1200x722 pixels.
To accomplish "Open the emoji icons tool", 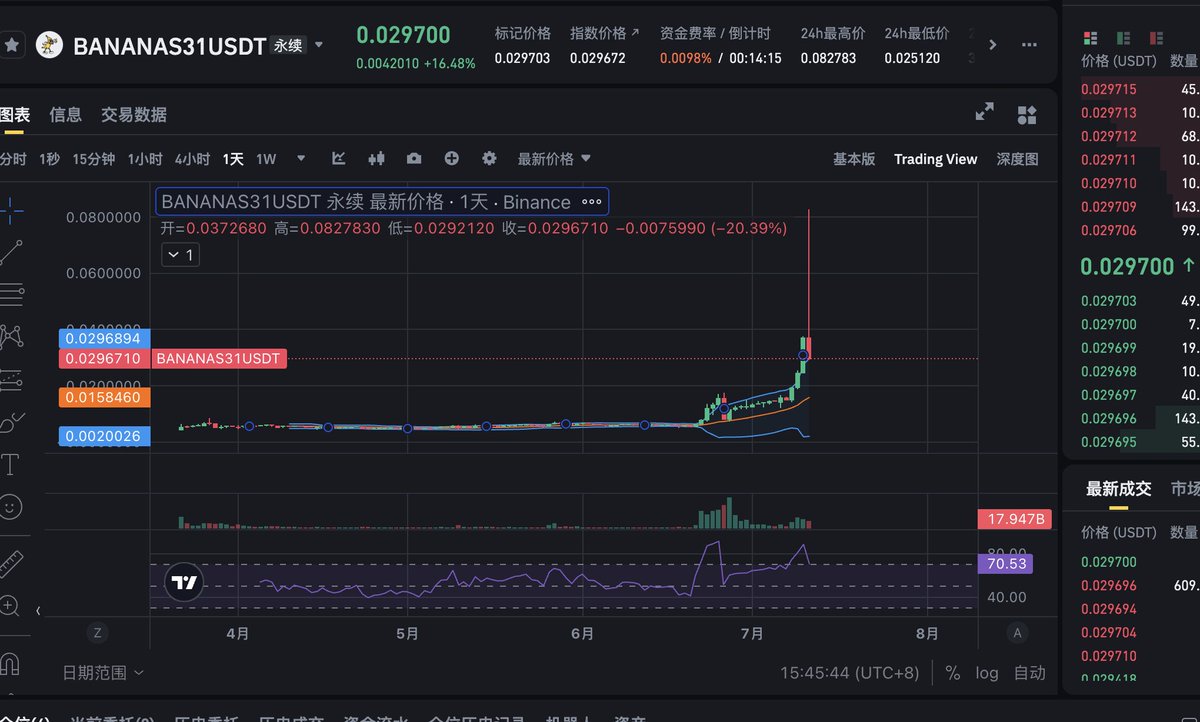I will coord(11,507).
